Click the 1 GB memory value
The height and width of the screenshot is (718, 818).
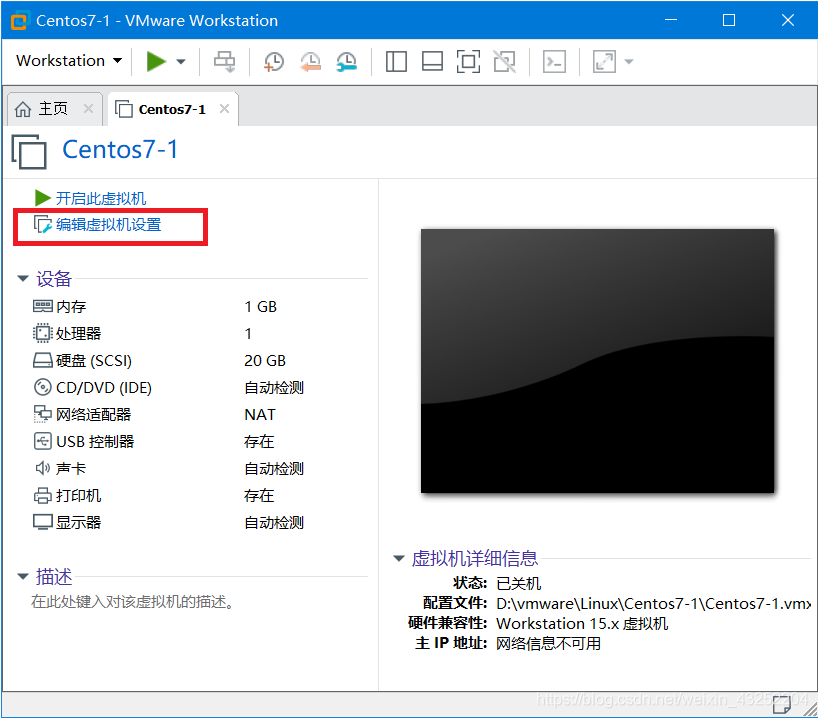click(x=260, y=307)
